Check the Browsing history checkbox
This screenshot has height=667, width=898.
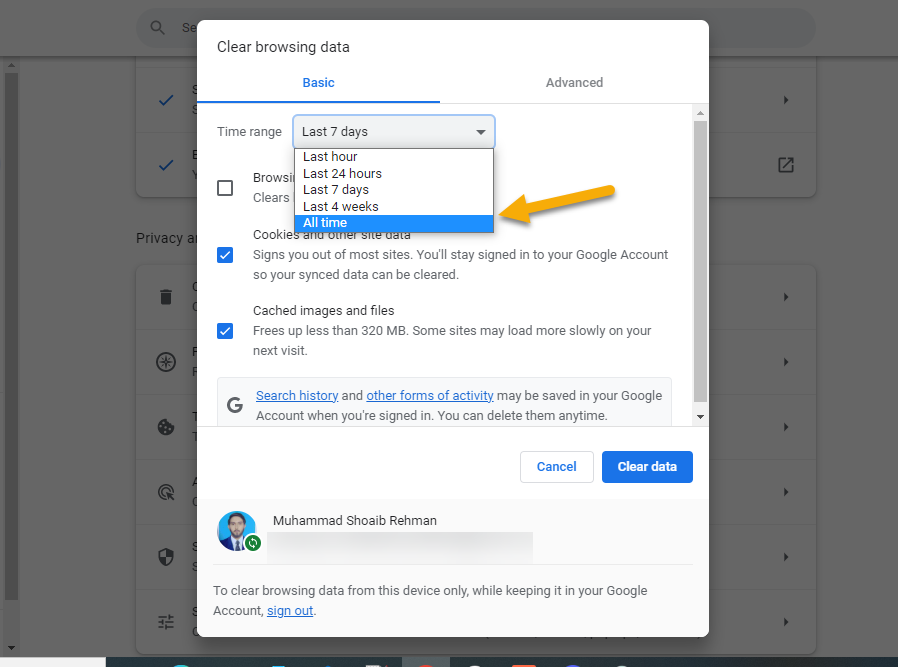click(x=225, y=188)
